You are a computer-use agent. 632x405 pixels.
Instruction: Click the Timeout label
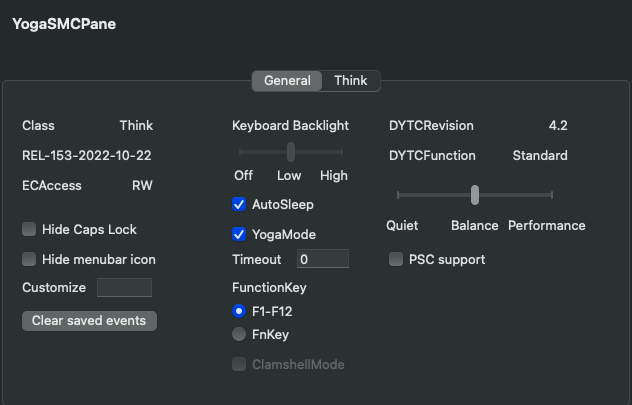[256, 260]
